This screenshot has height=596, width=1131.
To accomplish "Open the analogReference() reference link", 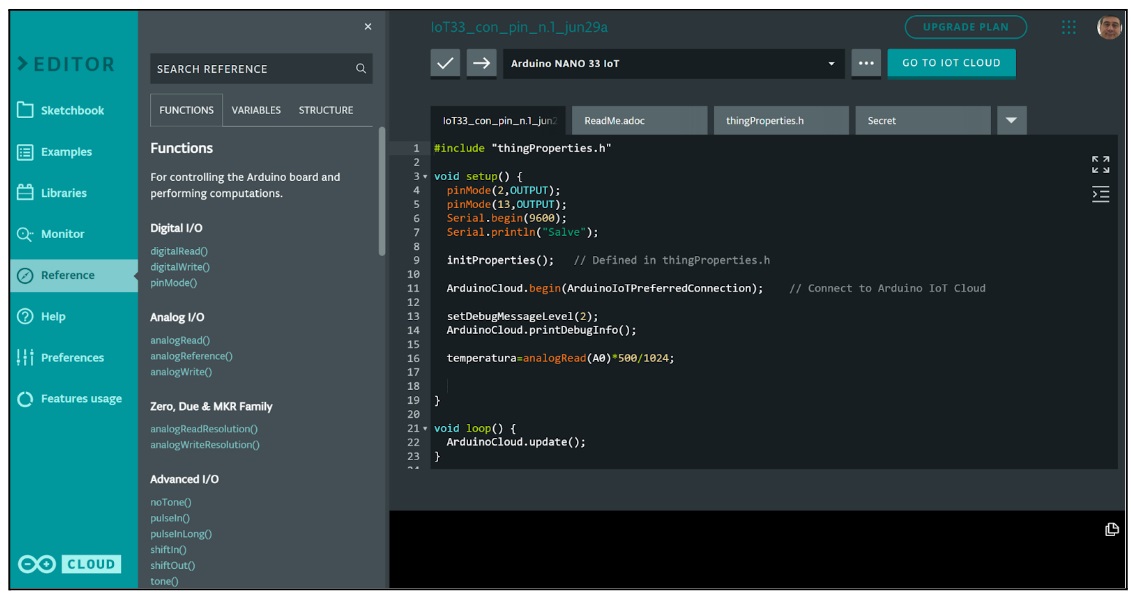I will pos(191,356).
